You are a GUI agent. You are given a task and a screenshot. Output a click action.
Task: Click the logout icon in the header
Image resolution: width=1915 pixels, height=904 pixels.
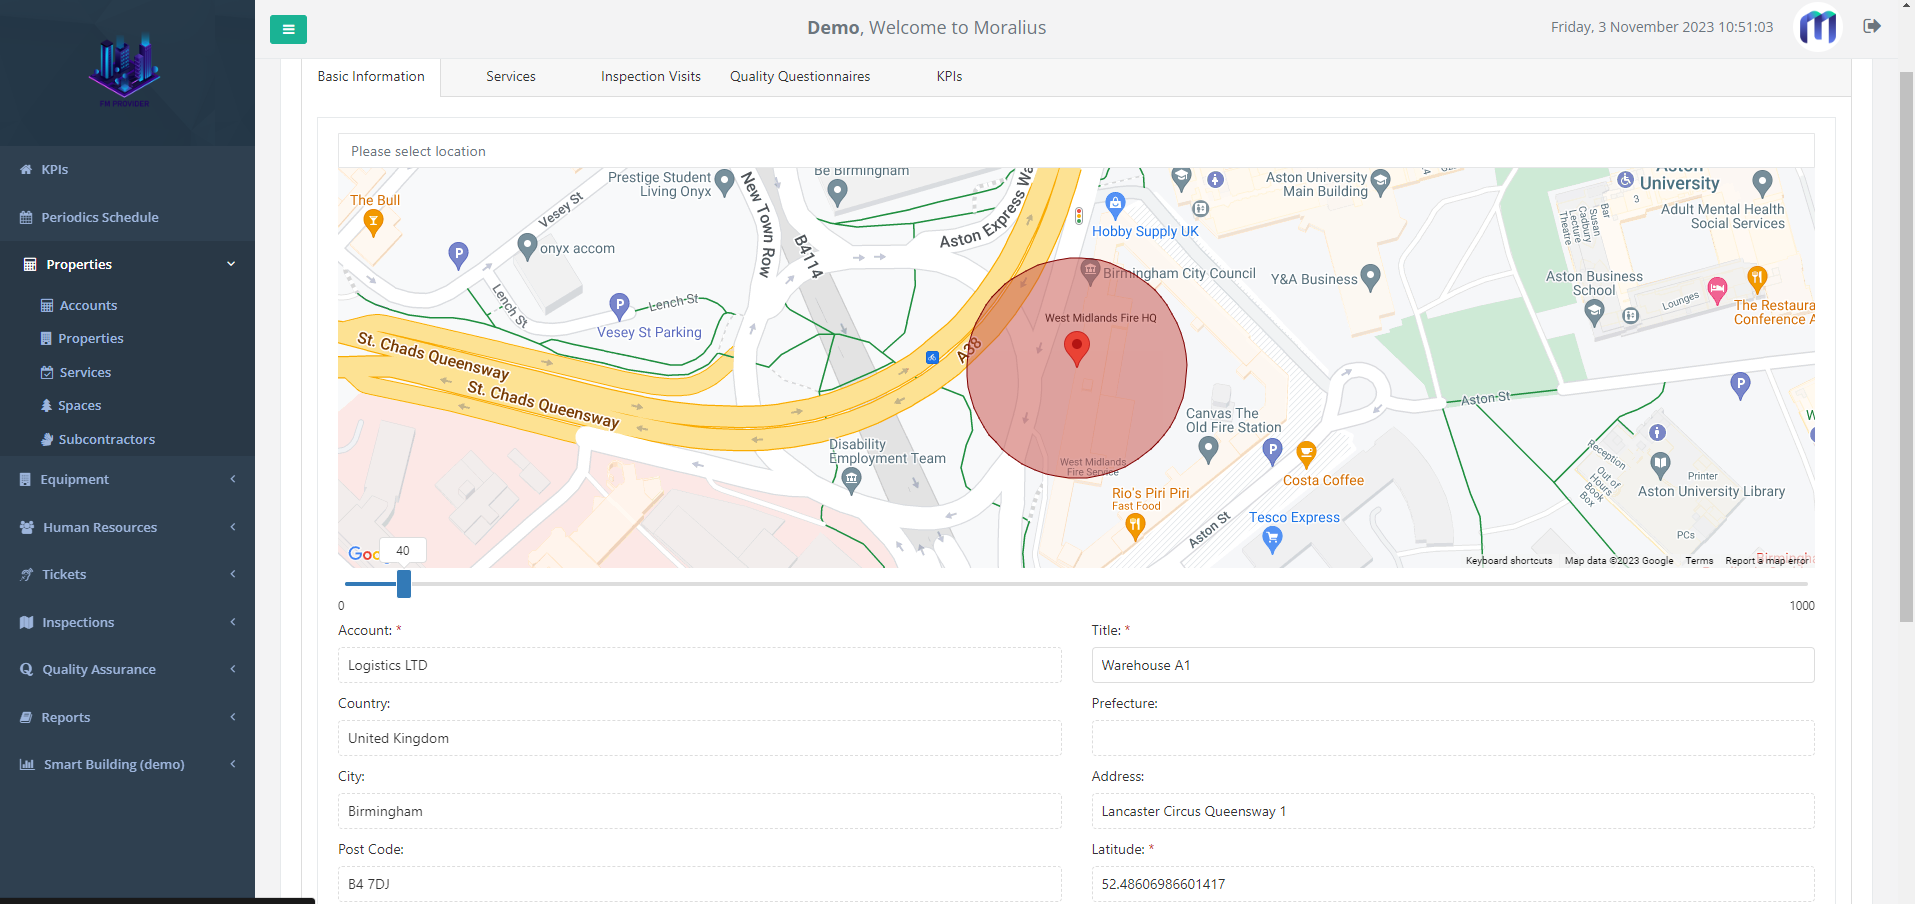click(x=1872, y=26)
